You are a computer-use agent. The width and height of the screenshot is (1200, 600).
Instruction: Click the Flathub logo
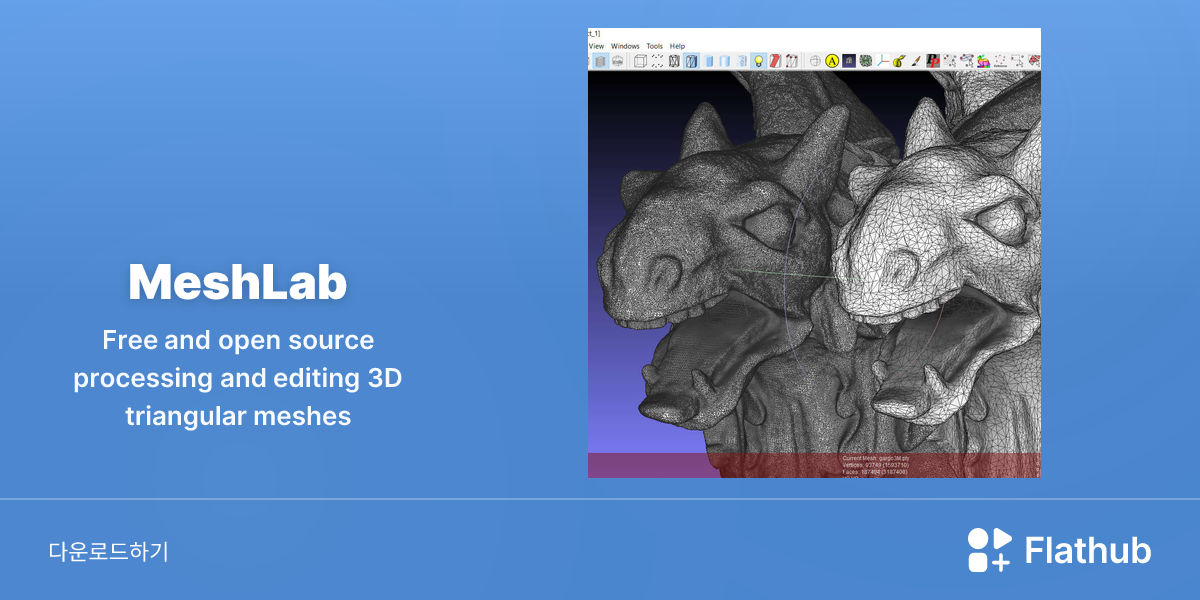click(1059, 550)
